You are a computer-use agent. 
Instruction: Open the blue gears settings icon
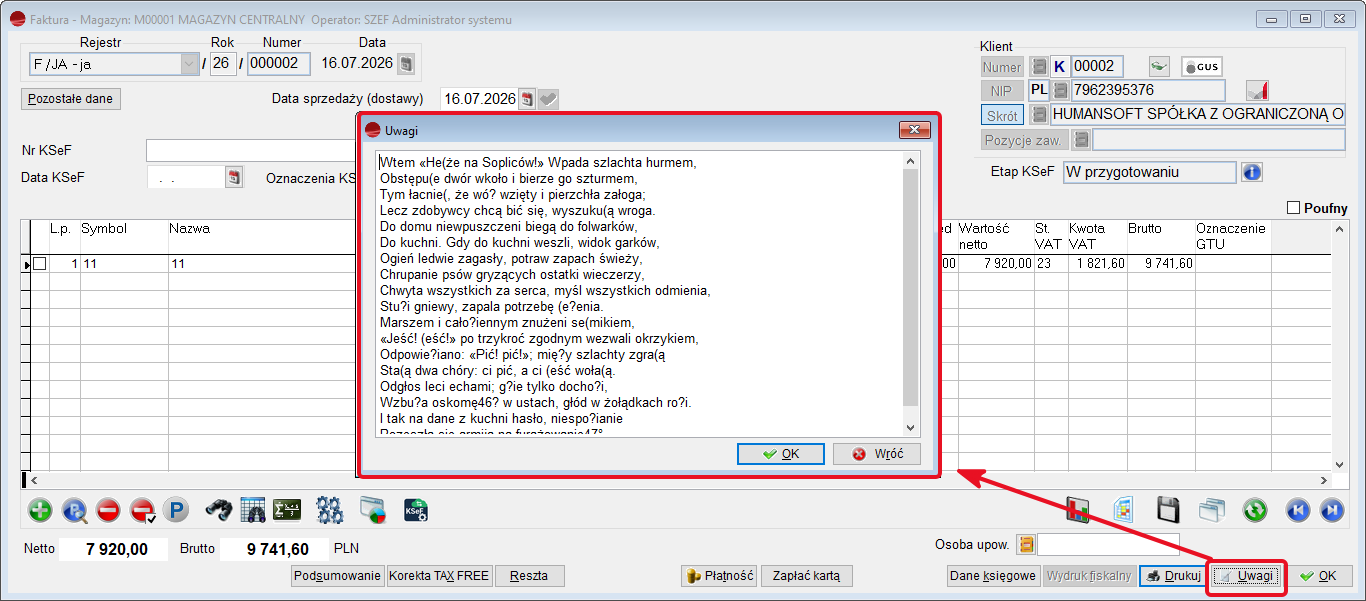click(x=330, y=510)
